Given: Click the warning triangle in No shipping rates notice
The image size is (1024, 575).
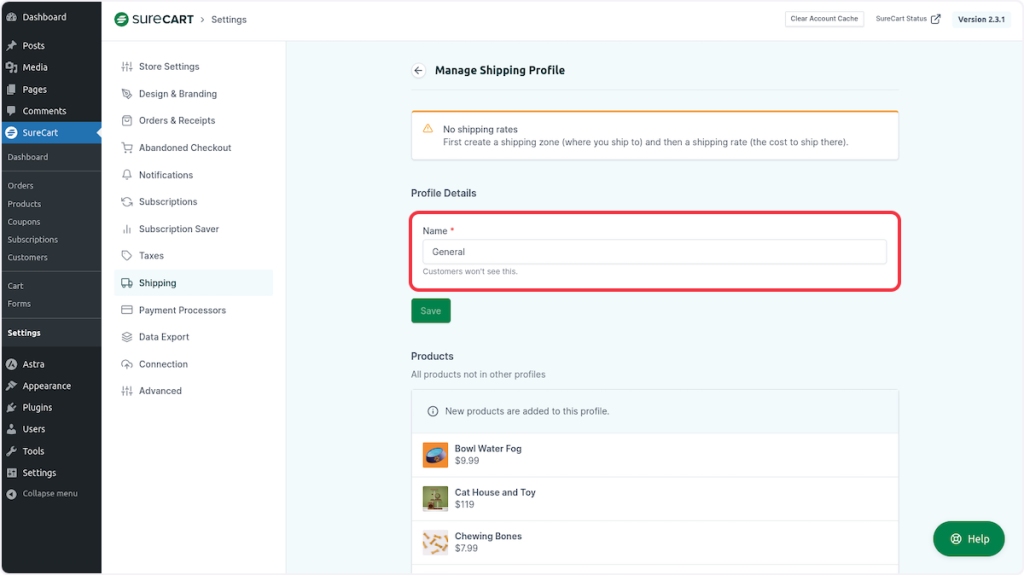Looking at the screenshot, I should coord(428,129).
